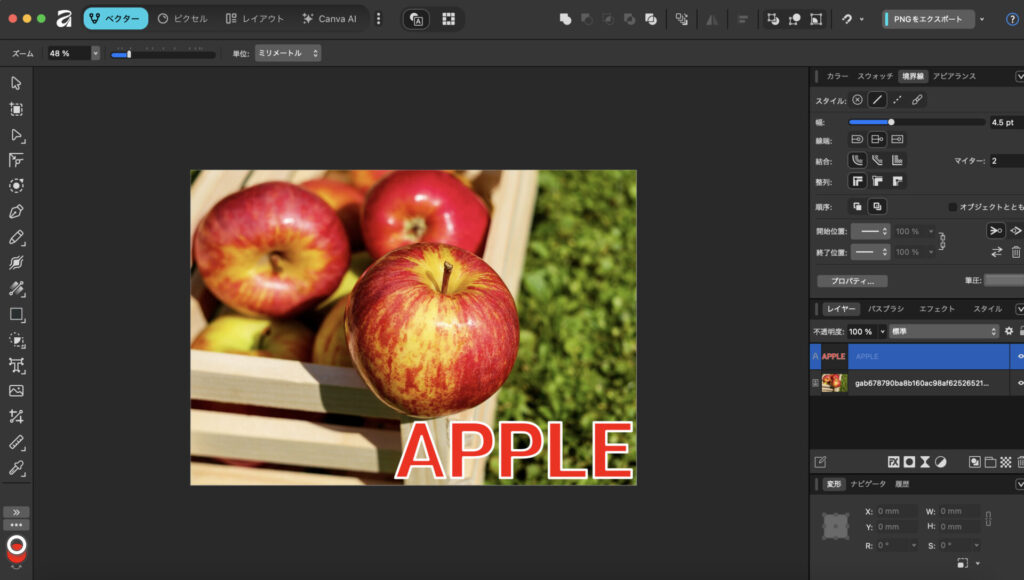Click the PNGをエクスポート button
This screenshot has height=580, width=1024.
(x=927, y=19)
